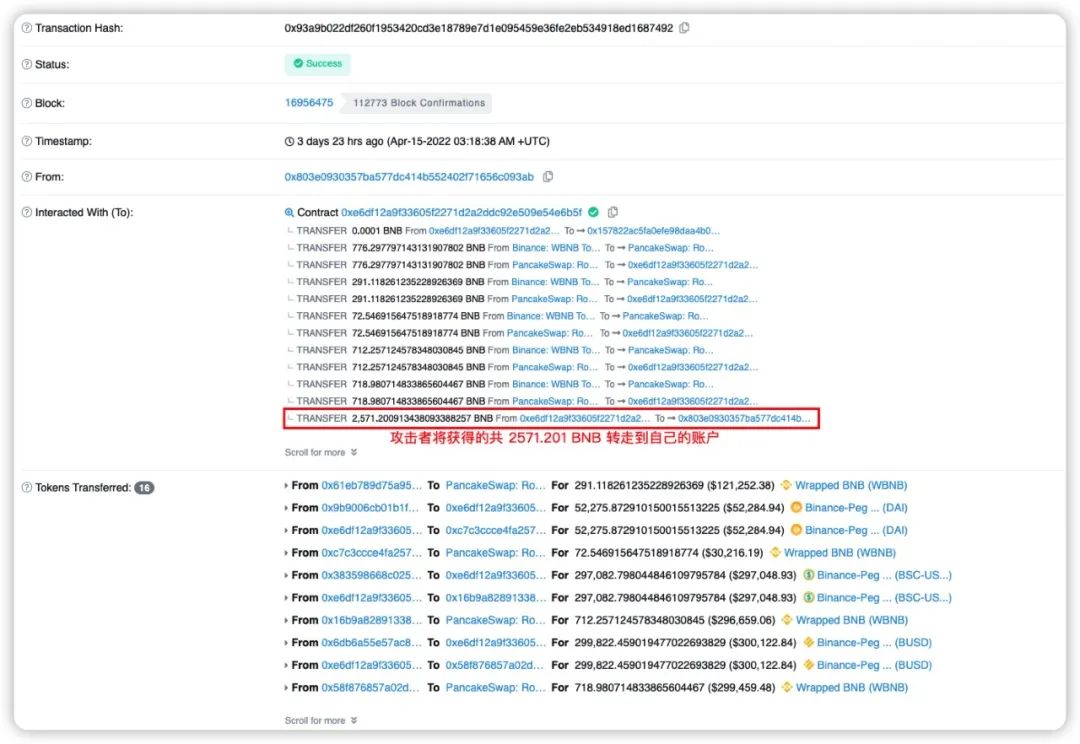Click DAI token icon in 0x9b9006cb01b1f row
Viewport: 1080px width, 744px height.
796,508
